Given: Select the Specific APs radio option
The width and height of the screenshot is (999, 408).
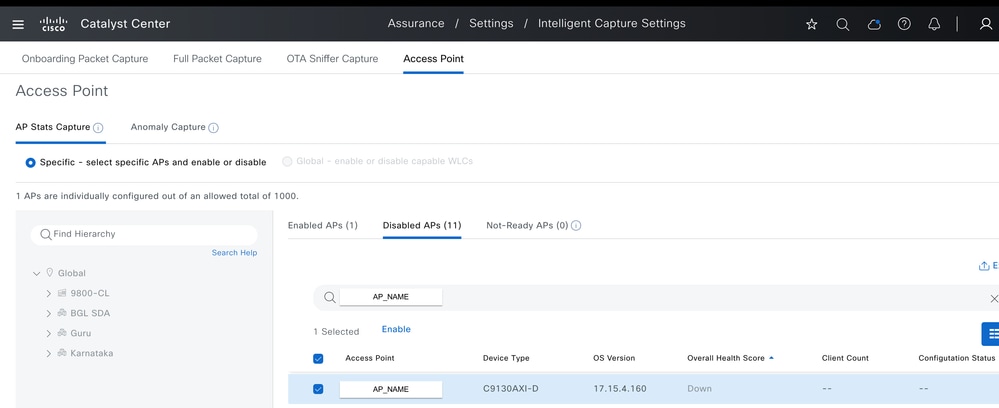Looking at the screenshot, I should click(x=31, y=163).
